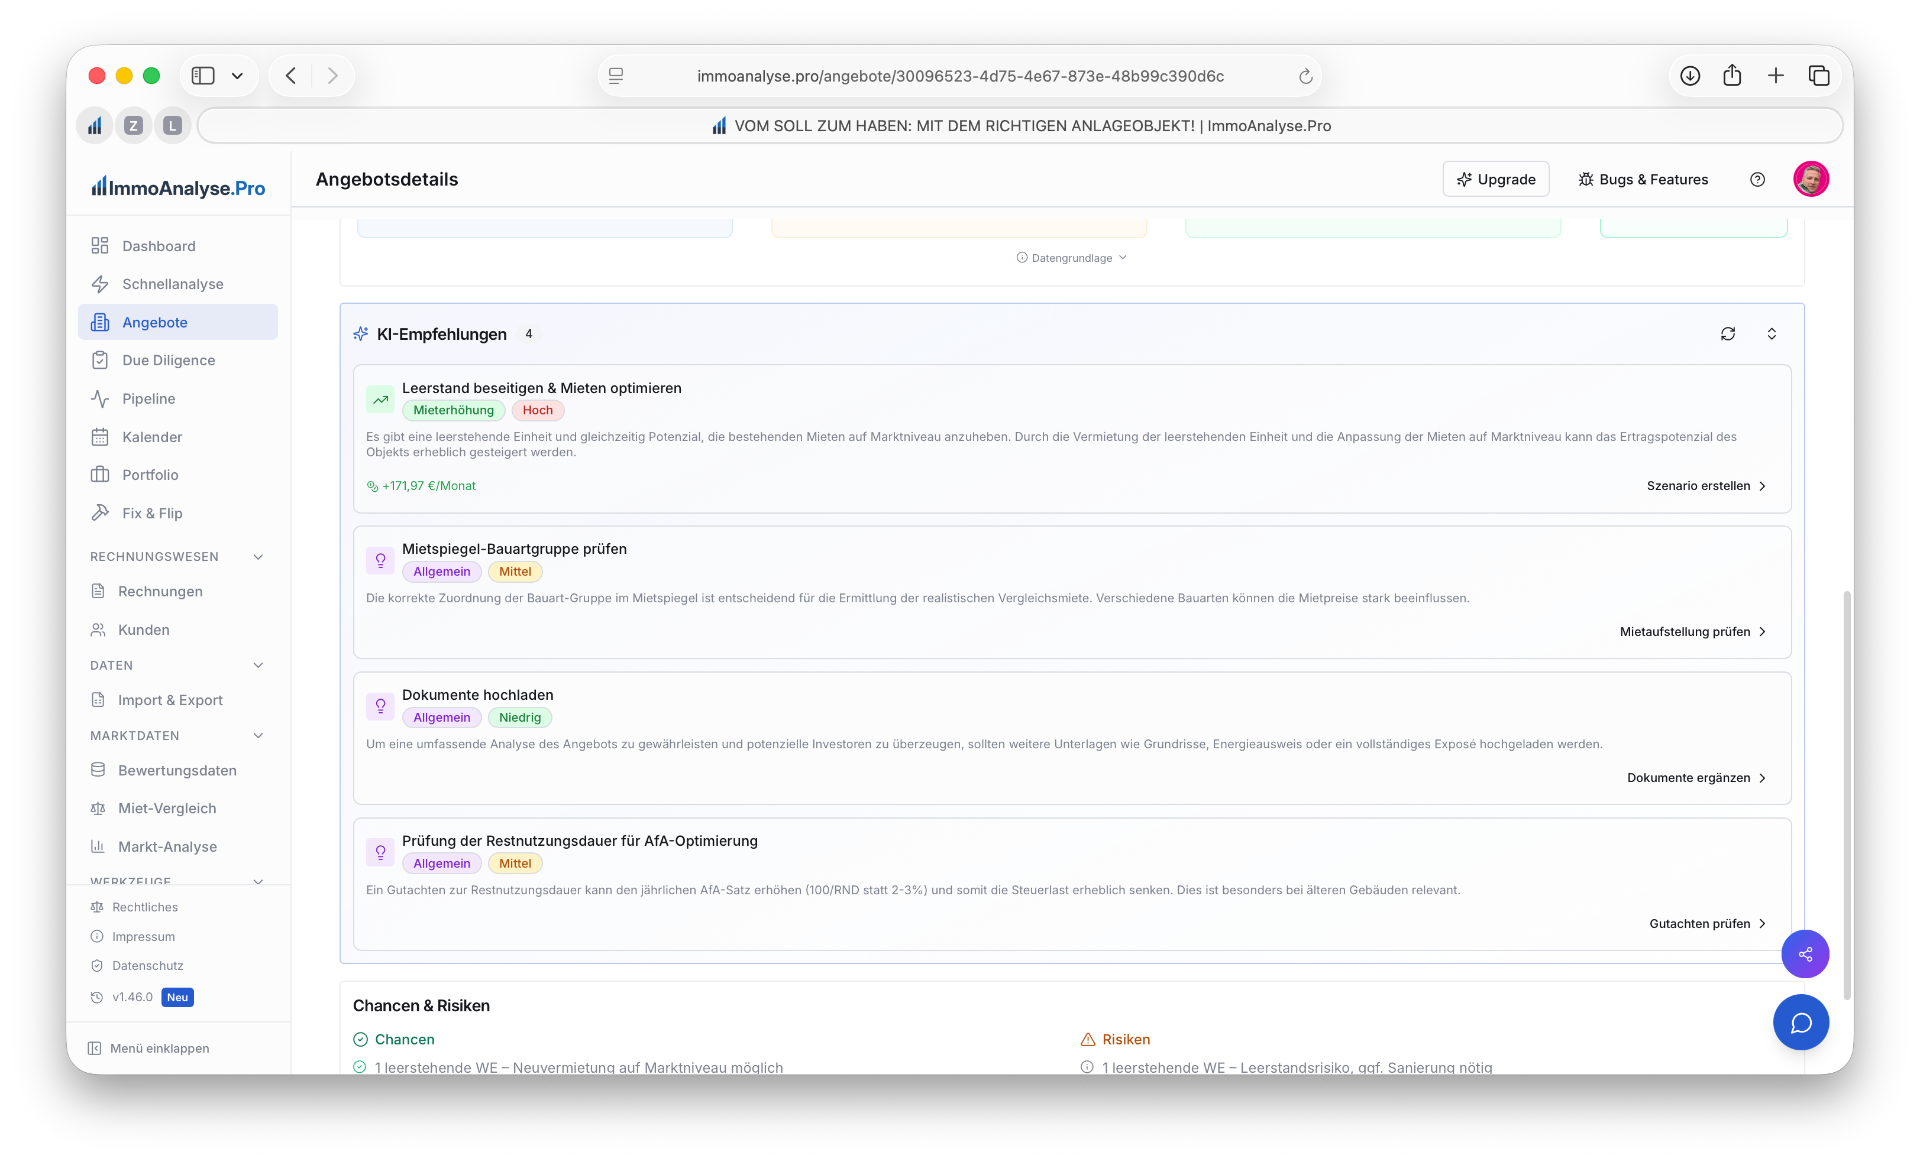This screenshot has height=1162, width=1920.
Task: Click the page vertical scrollbar
Action: (x=1846, y=795)
